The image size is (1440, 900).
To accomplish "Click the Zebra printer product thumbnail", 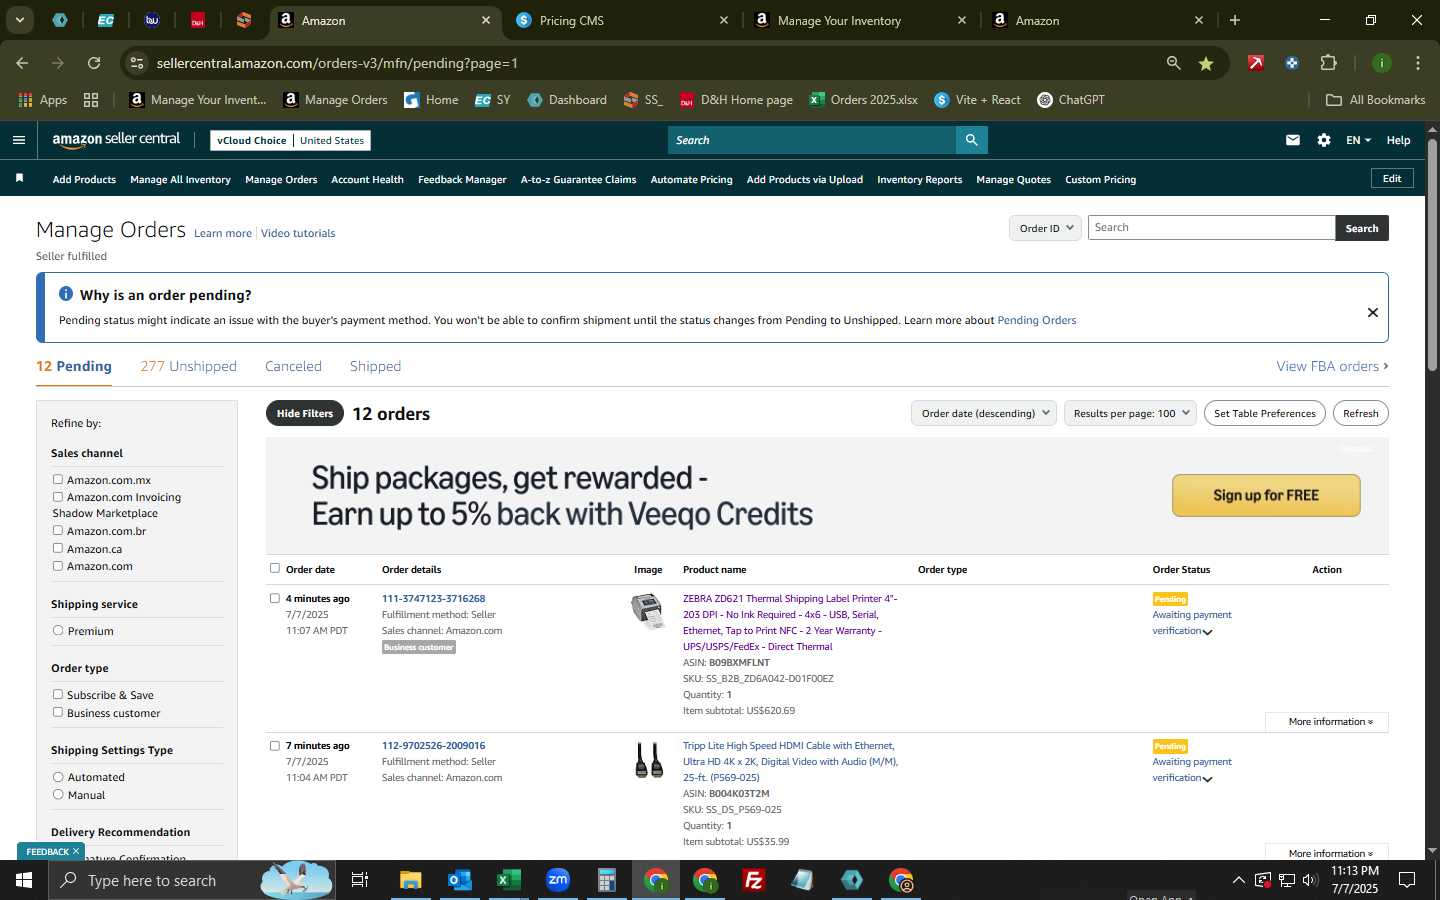I will pos(648,611).
